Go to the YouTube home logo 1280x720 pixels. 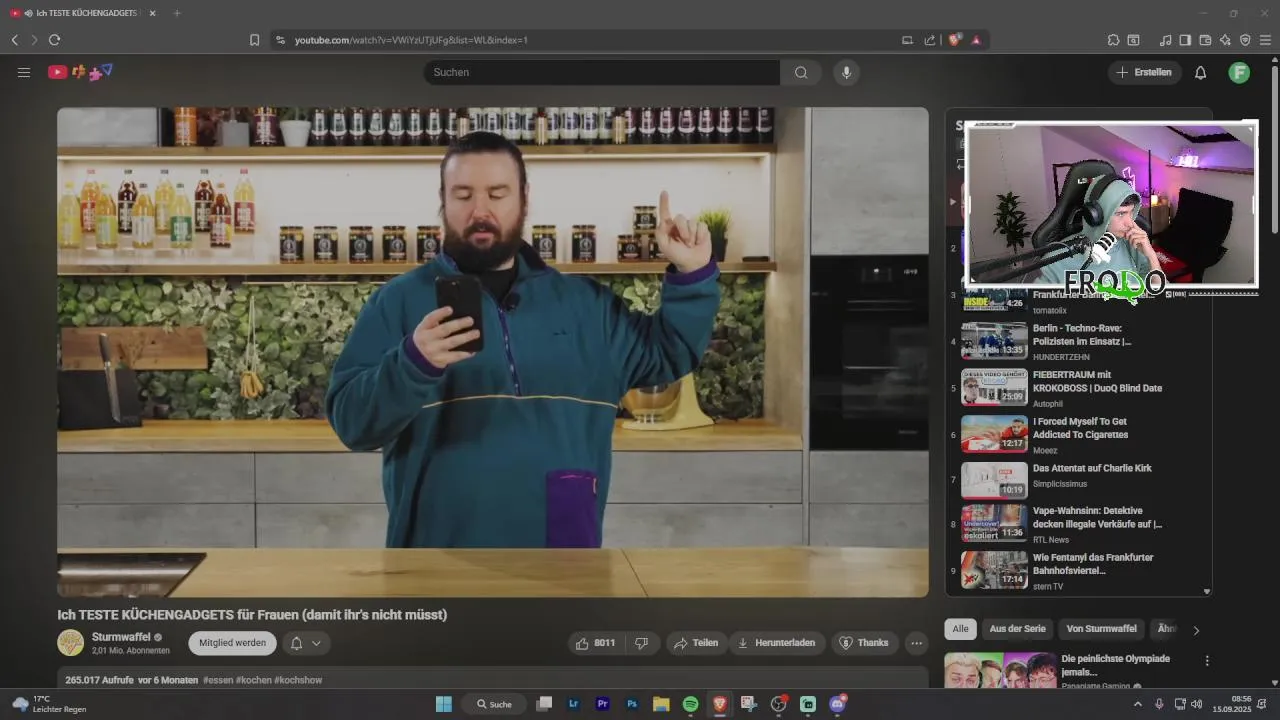[80, 72]
